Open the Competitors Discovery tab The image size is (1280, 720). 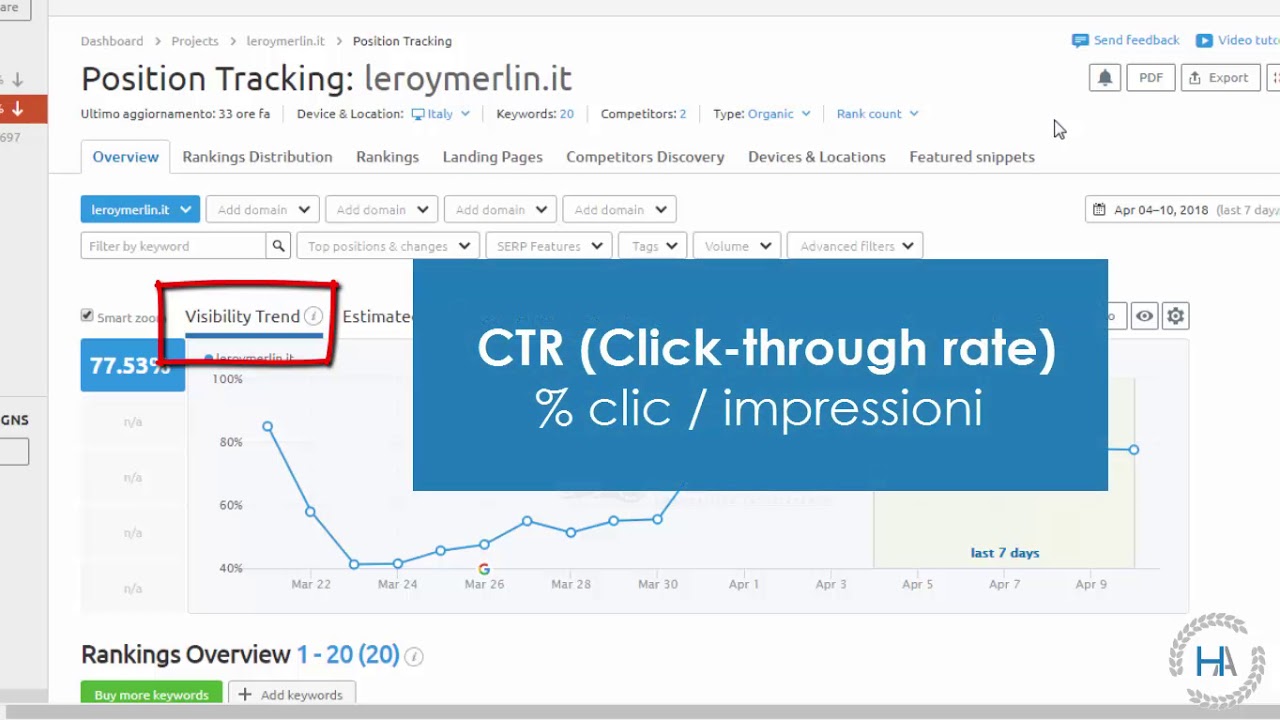pos(645,157)
